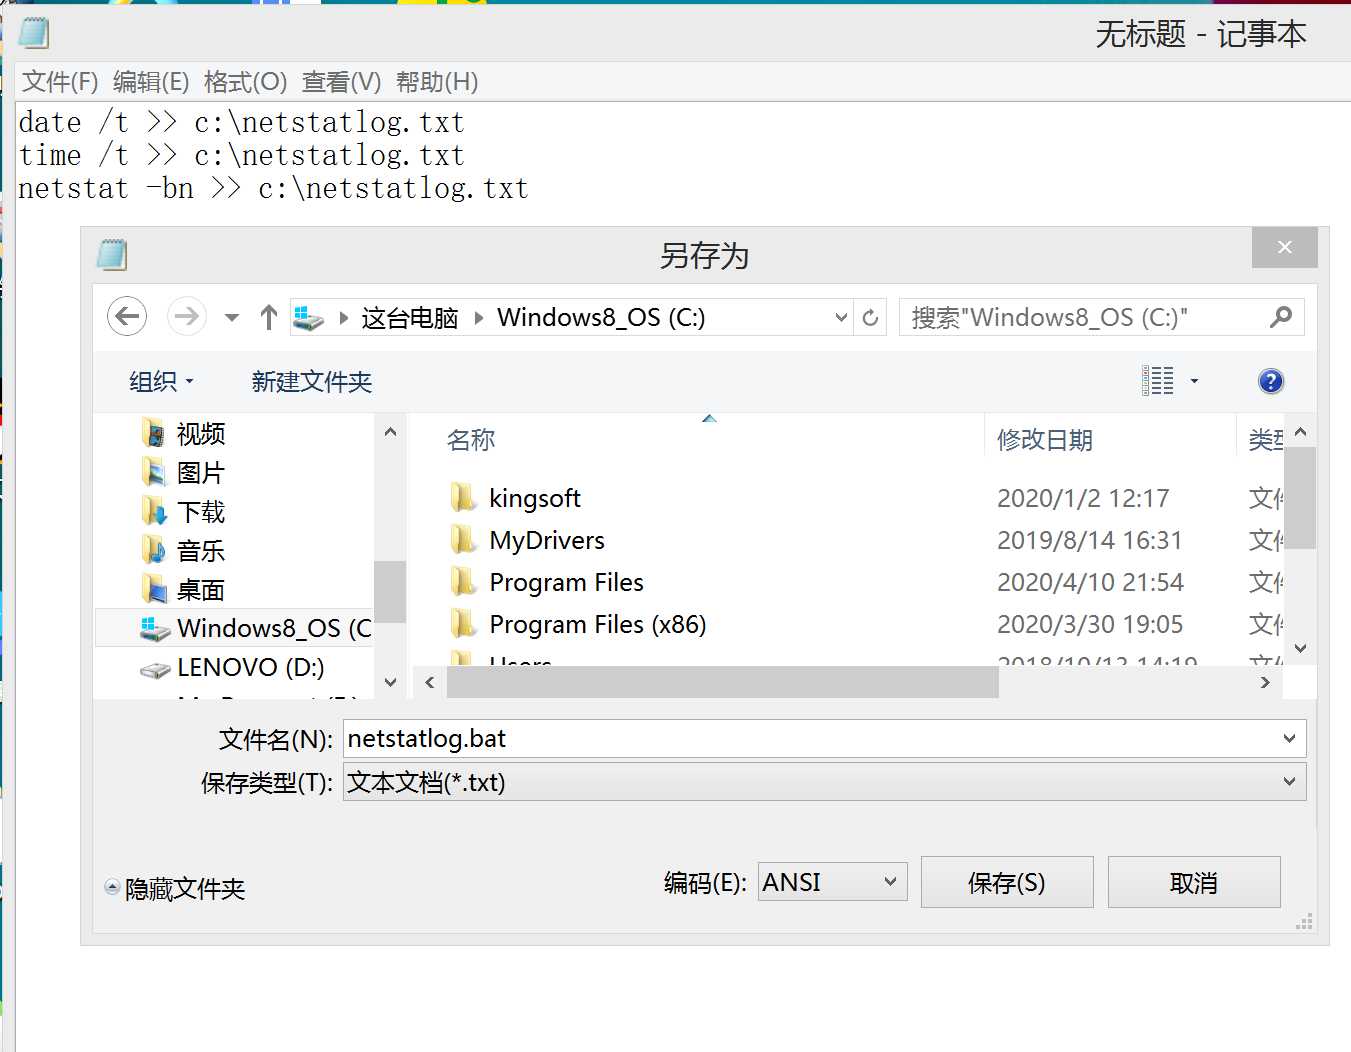Image resolution: width=1351 pixels, height=1052 pixels.
Task: Select the MyDrivers folder
Action: (x=547, y=540)
